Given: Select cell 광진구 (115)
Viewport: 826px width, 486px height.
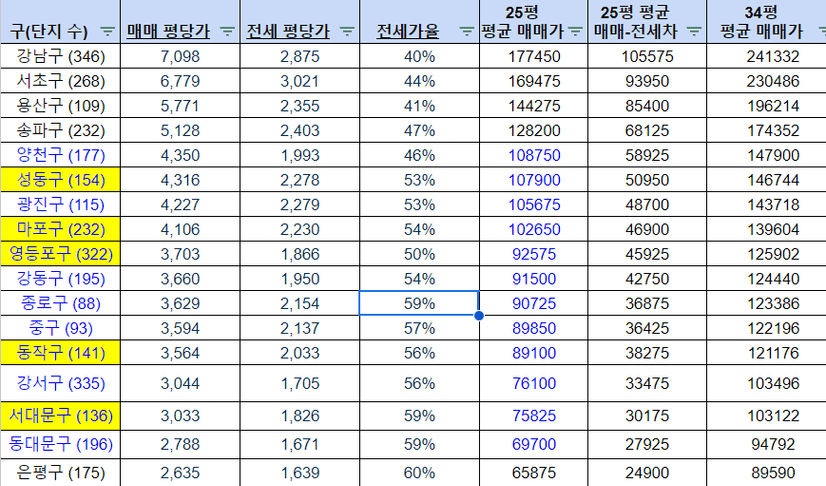Looking at the screenshot, I should (61, 204).
